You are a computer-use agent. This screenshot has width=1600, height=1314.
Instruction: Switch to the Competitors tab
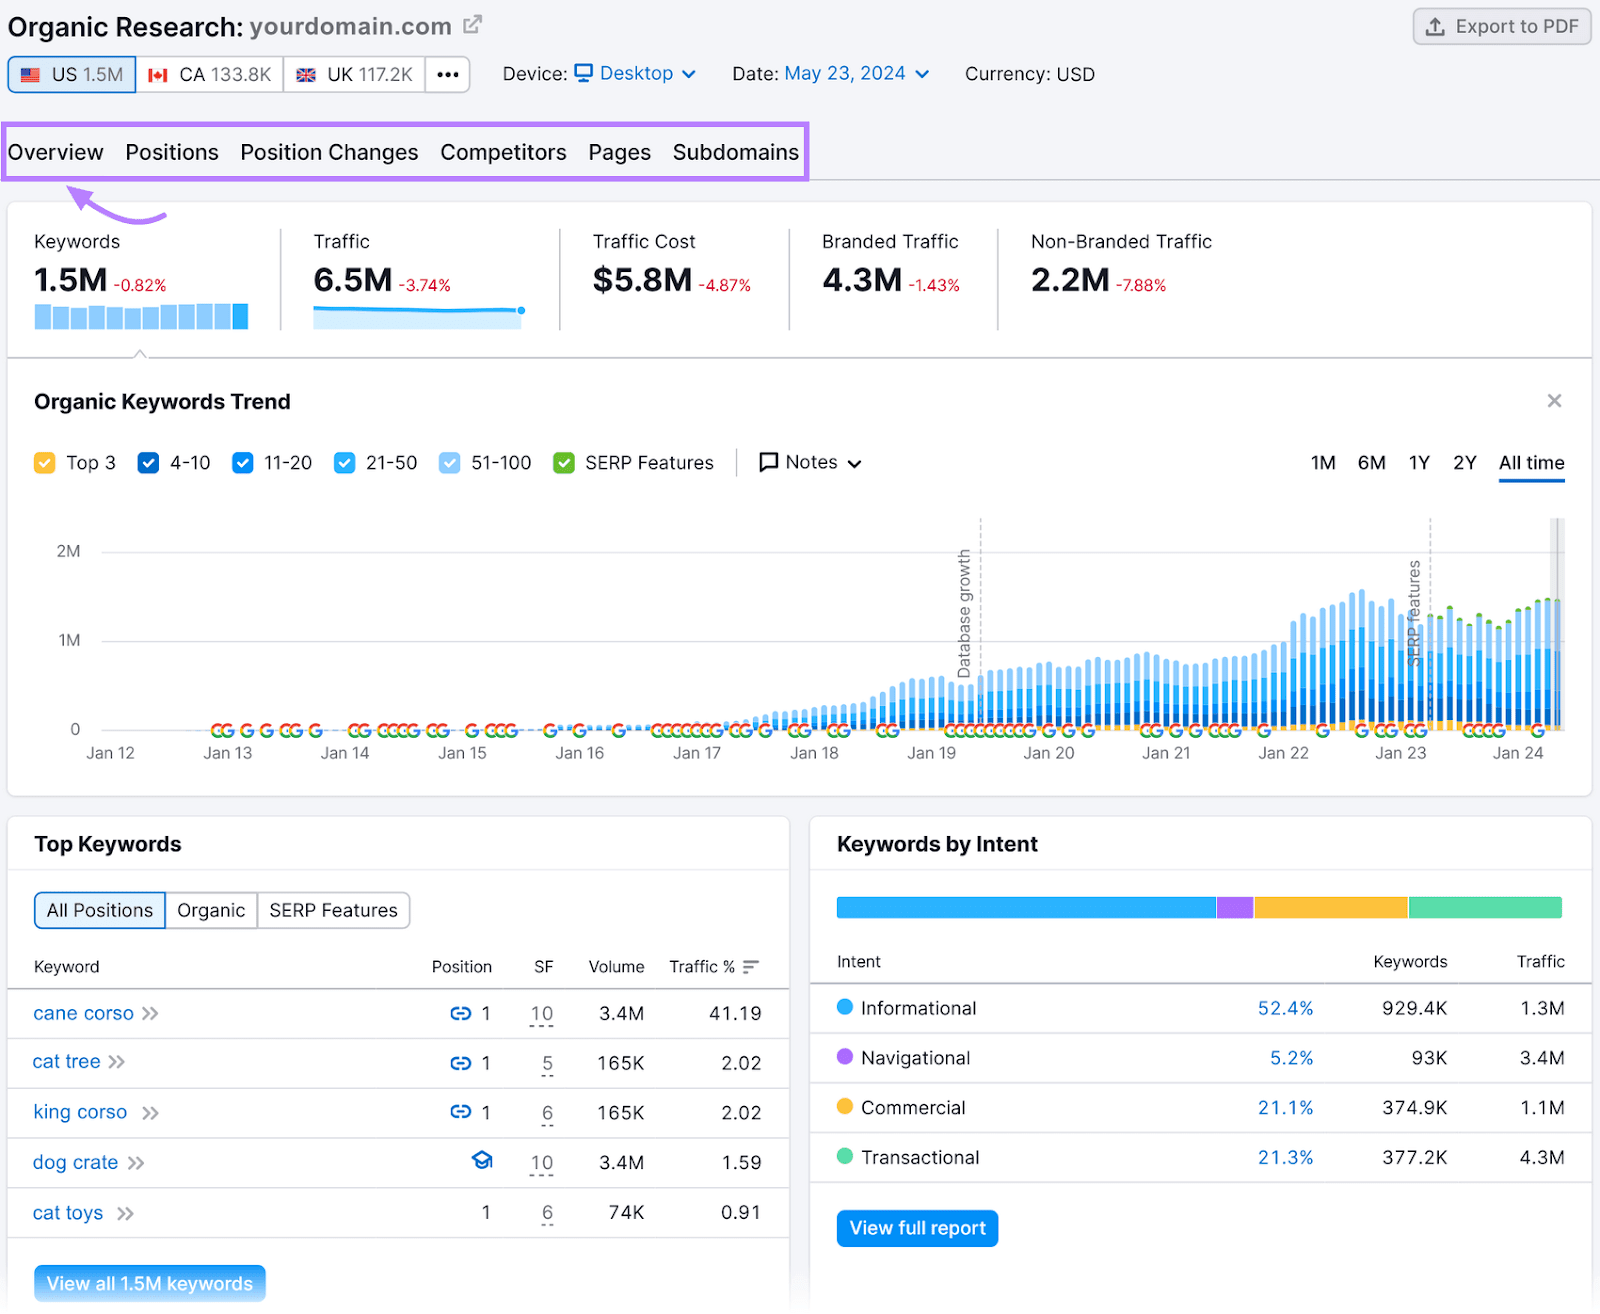click(x=503, y=152)
